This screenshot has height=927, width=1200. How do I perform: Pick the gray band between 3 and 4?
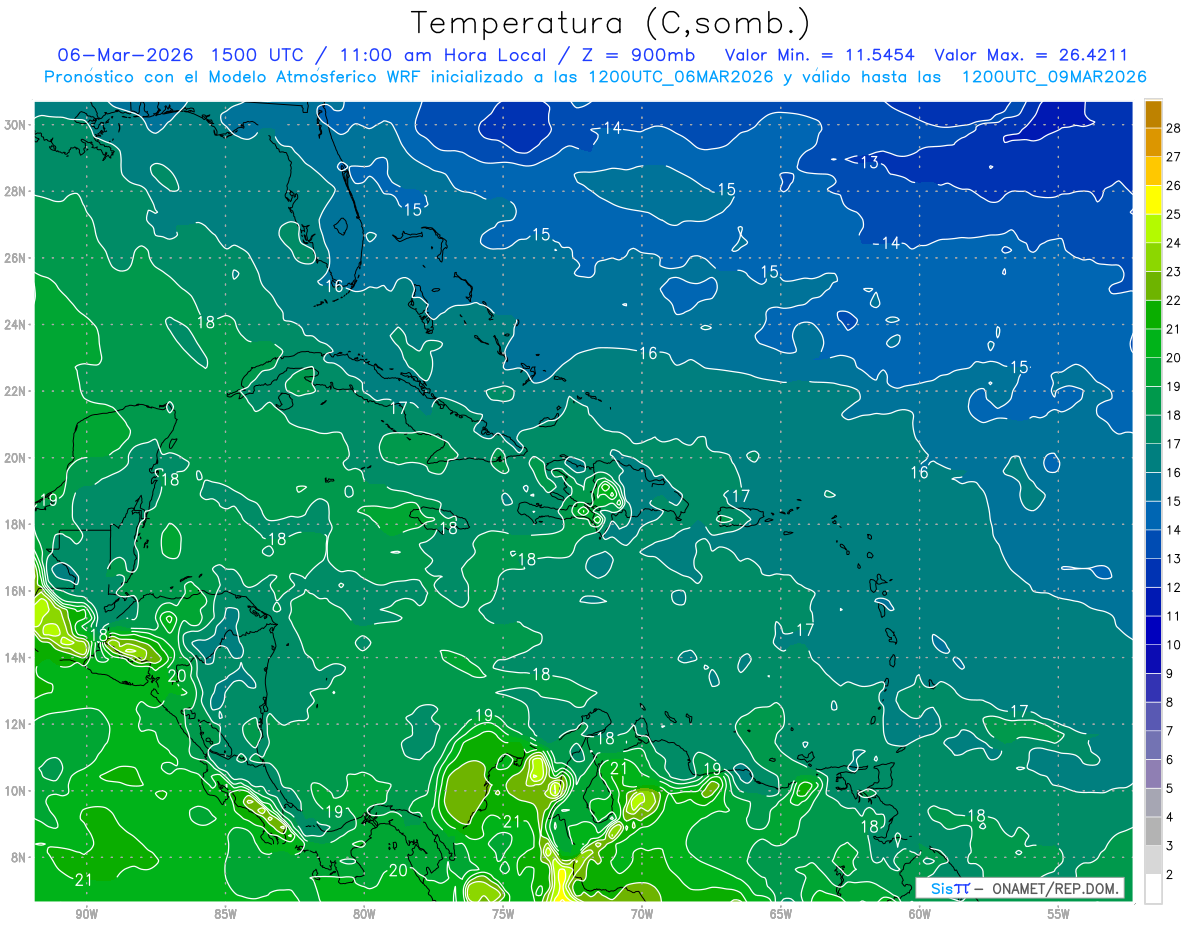1153,832
